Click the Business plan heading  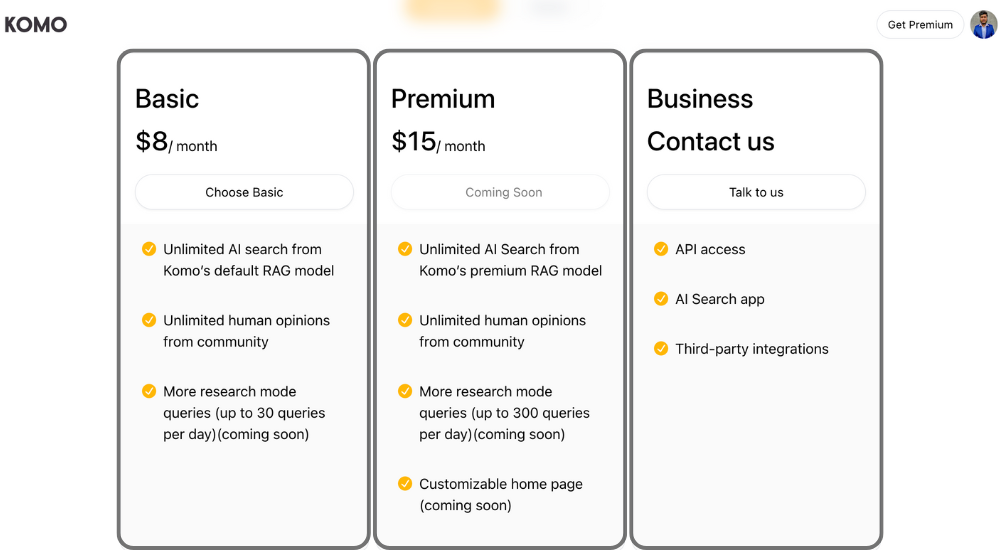tap(700, 99)
